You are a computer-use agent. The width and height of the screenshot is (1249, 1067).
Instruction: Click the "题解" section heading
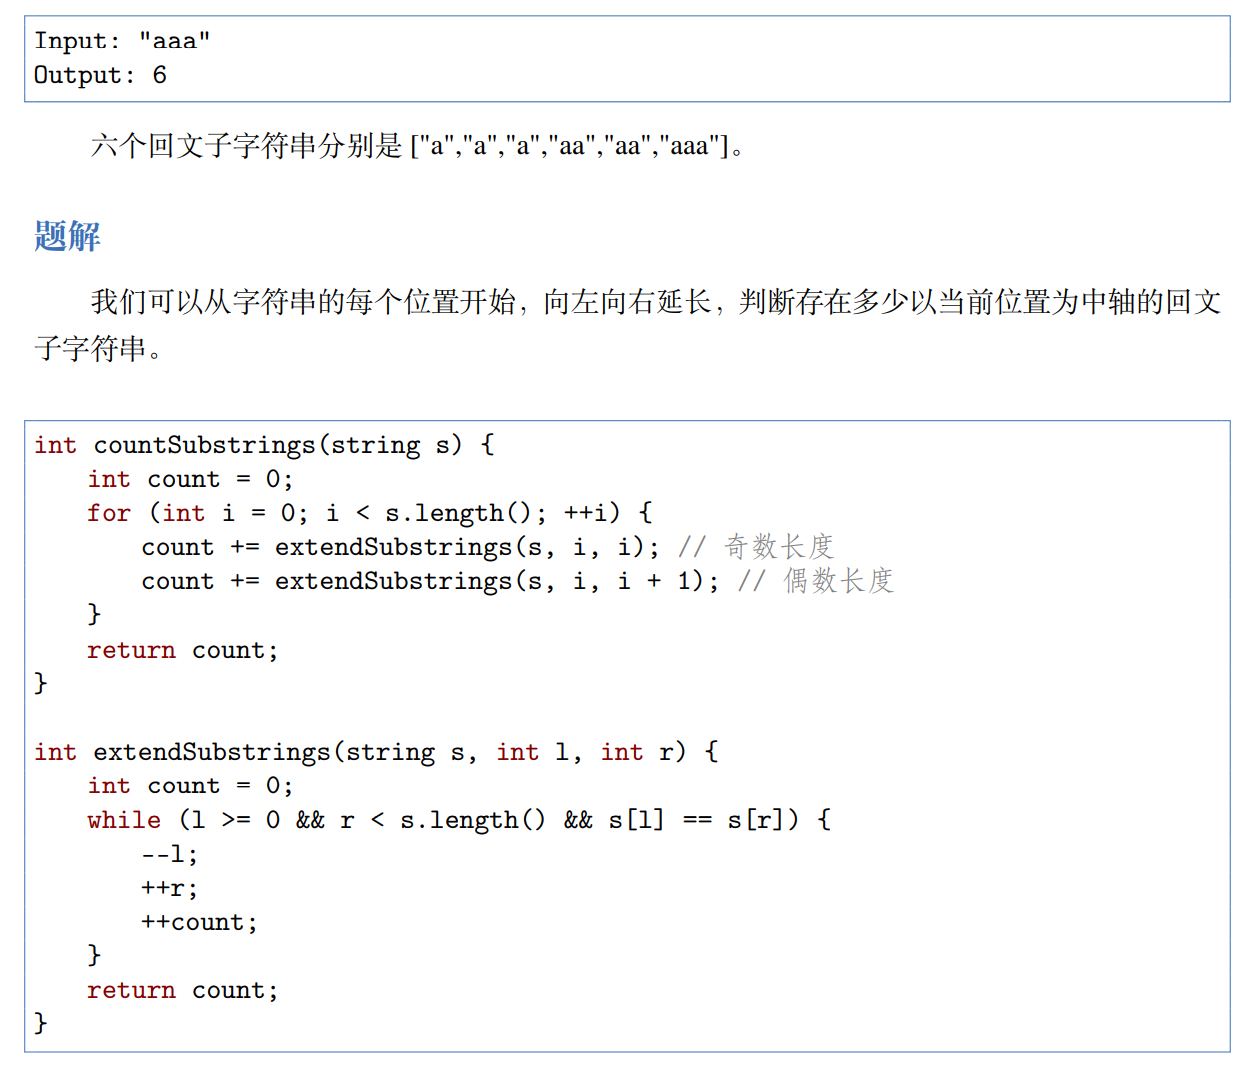click(67, 237)
